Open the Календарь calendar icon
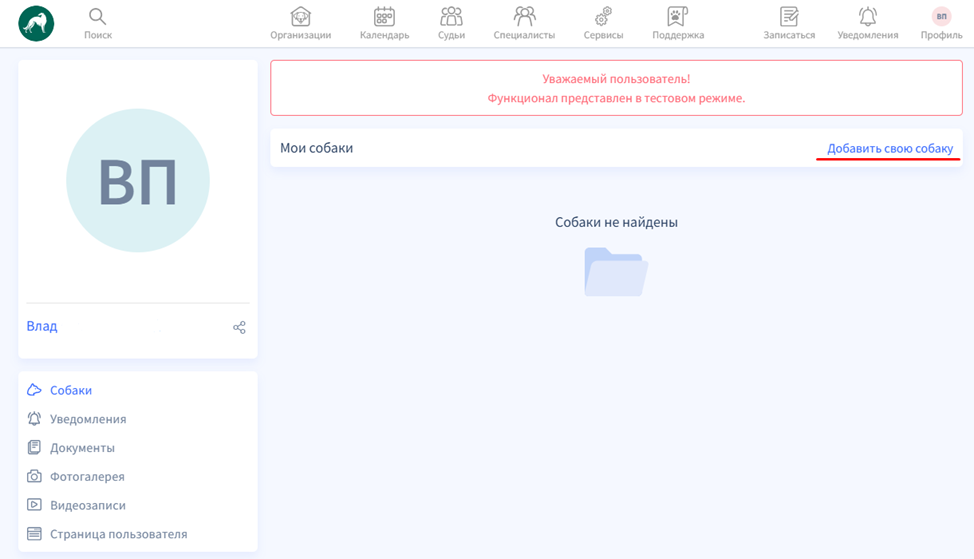 pos(384,17)
